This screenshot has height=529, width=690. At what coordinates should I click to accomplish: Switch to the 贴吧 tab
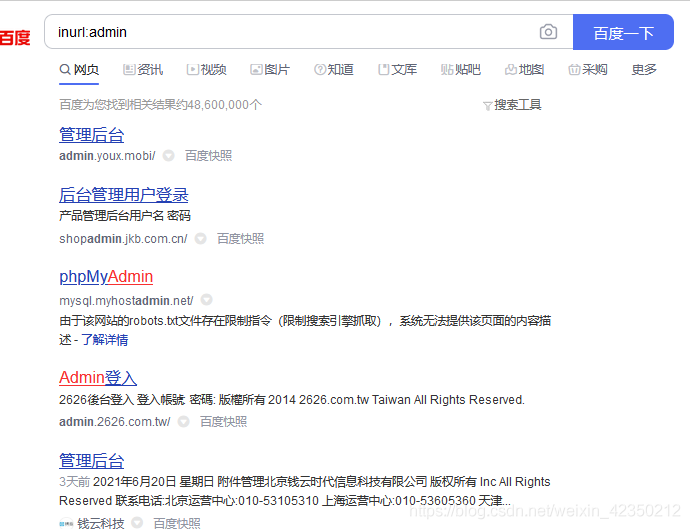coord(461,70)
